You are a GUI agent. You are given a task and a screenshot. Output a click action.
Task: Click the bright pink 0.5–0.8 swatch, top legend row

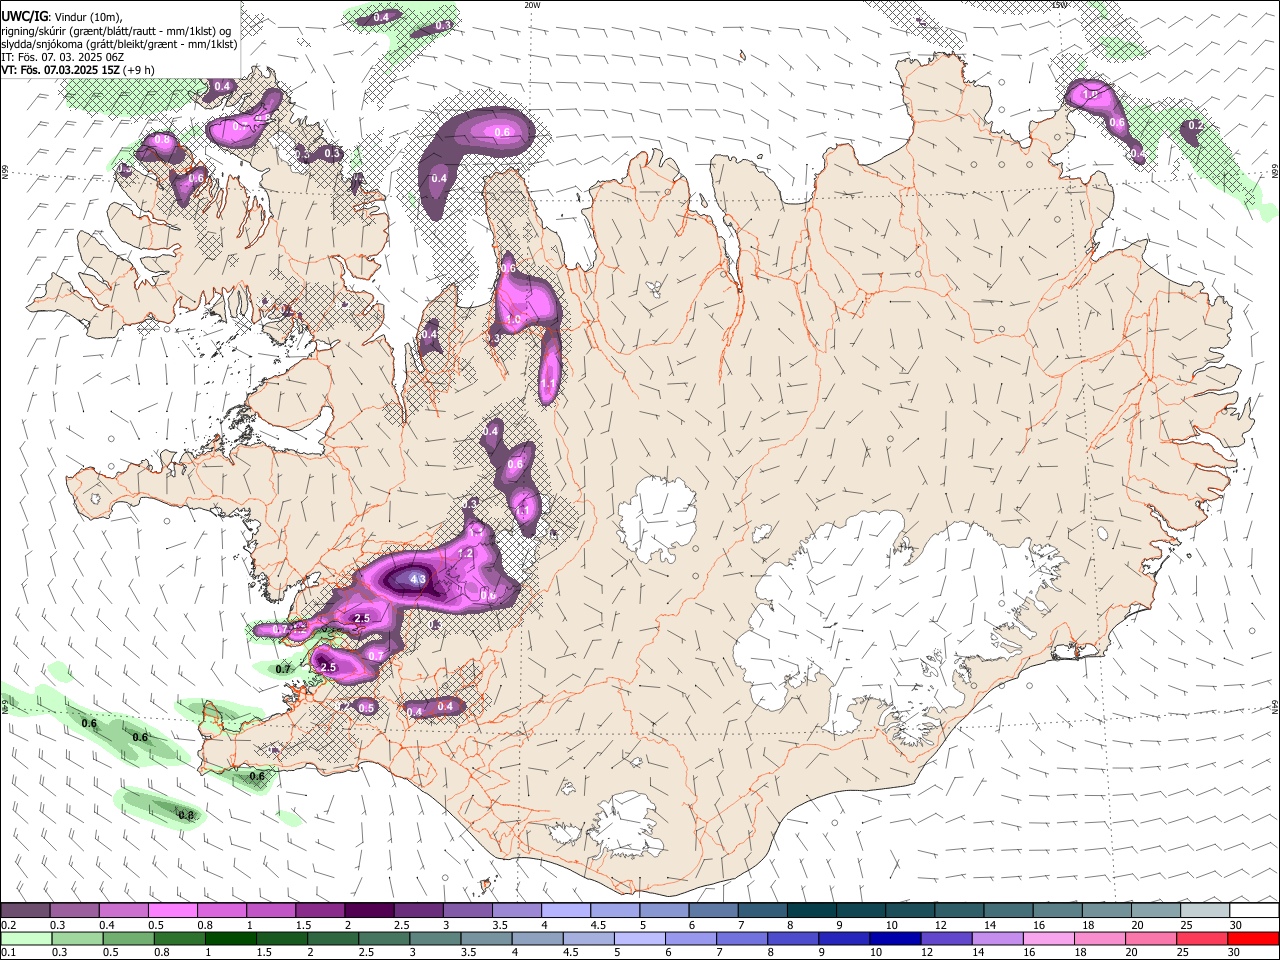(x=172, y=911)
